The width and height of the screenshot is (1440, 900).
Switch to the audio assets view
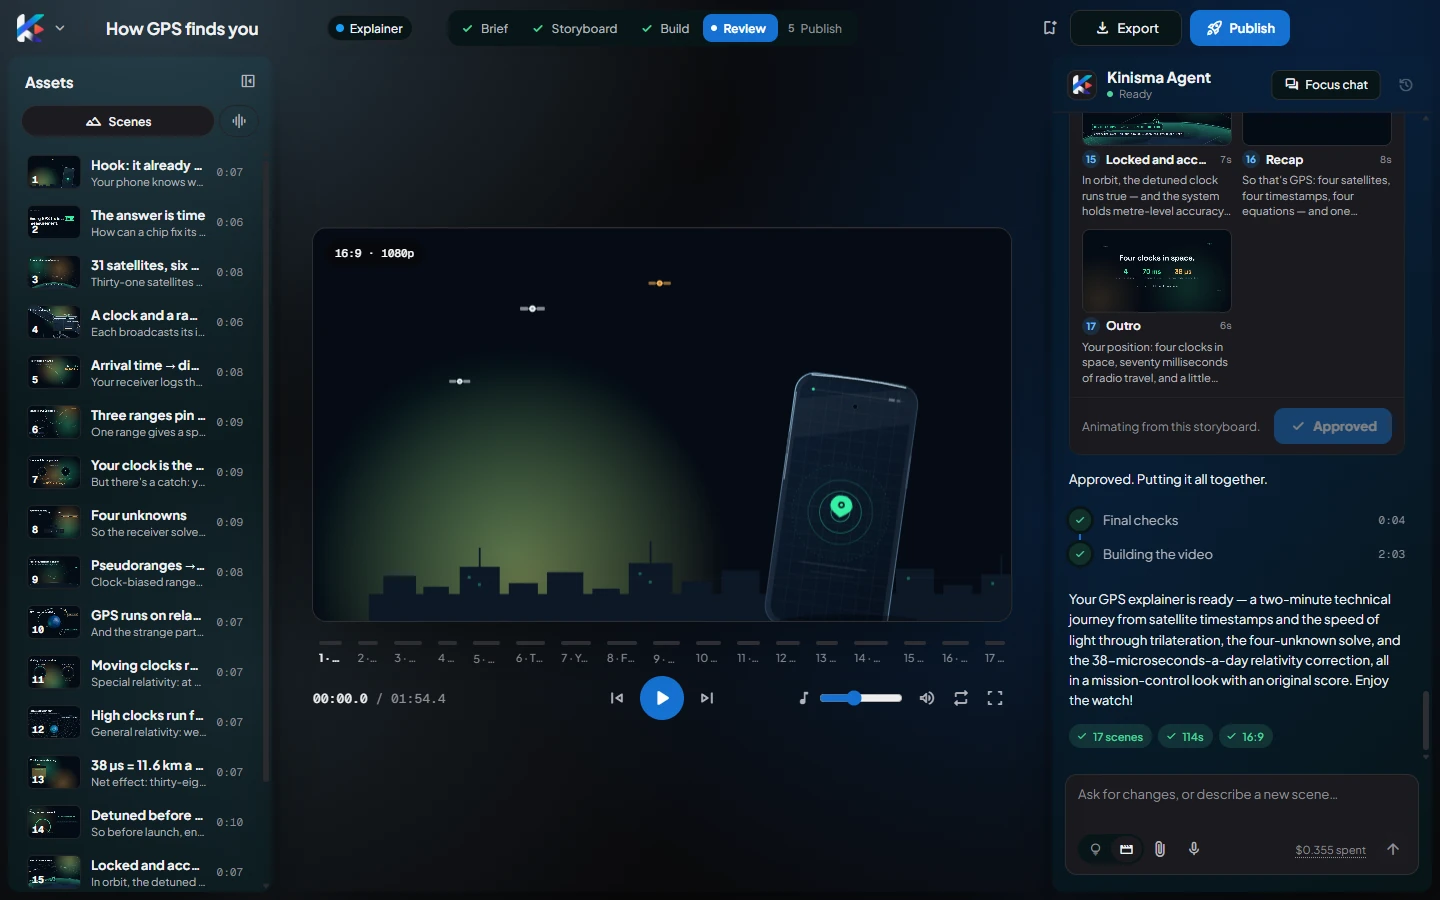[239, 121]
